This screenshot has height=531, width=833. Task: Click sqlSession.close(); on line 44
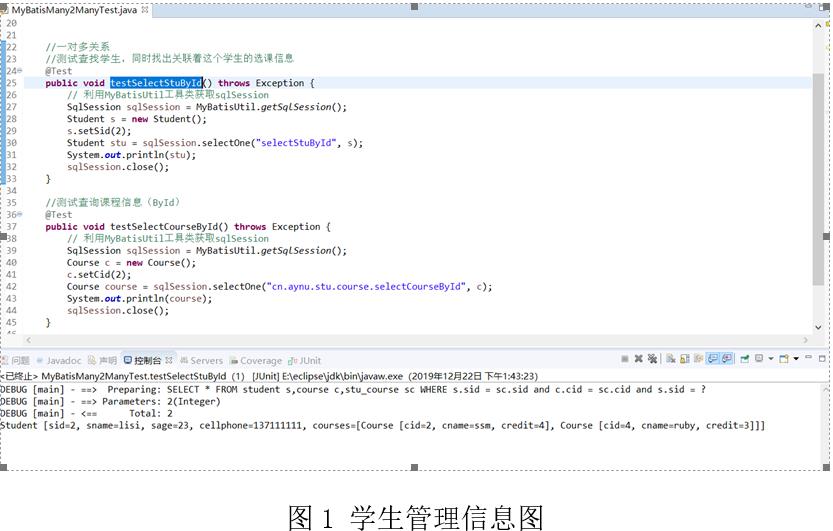(118, 311)
